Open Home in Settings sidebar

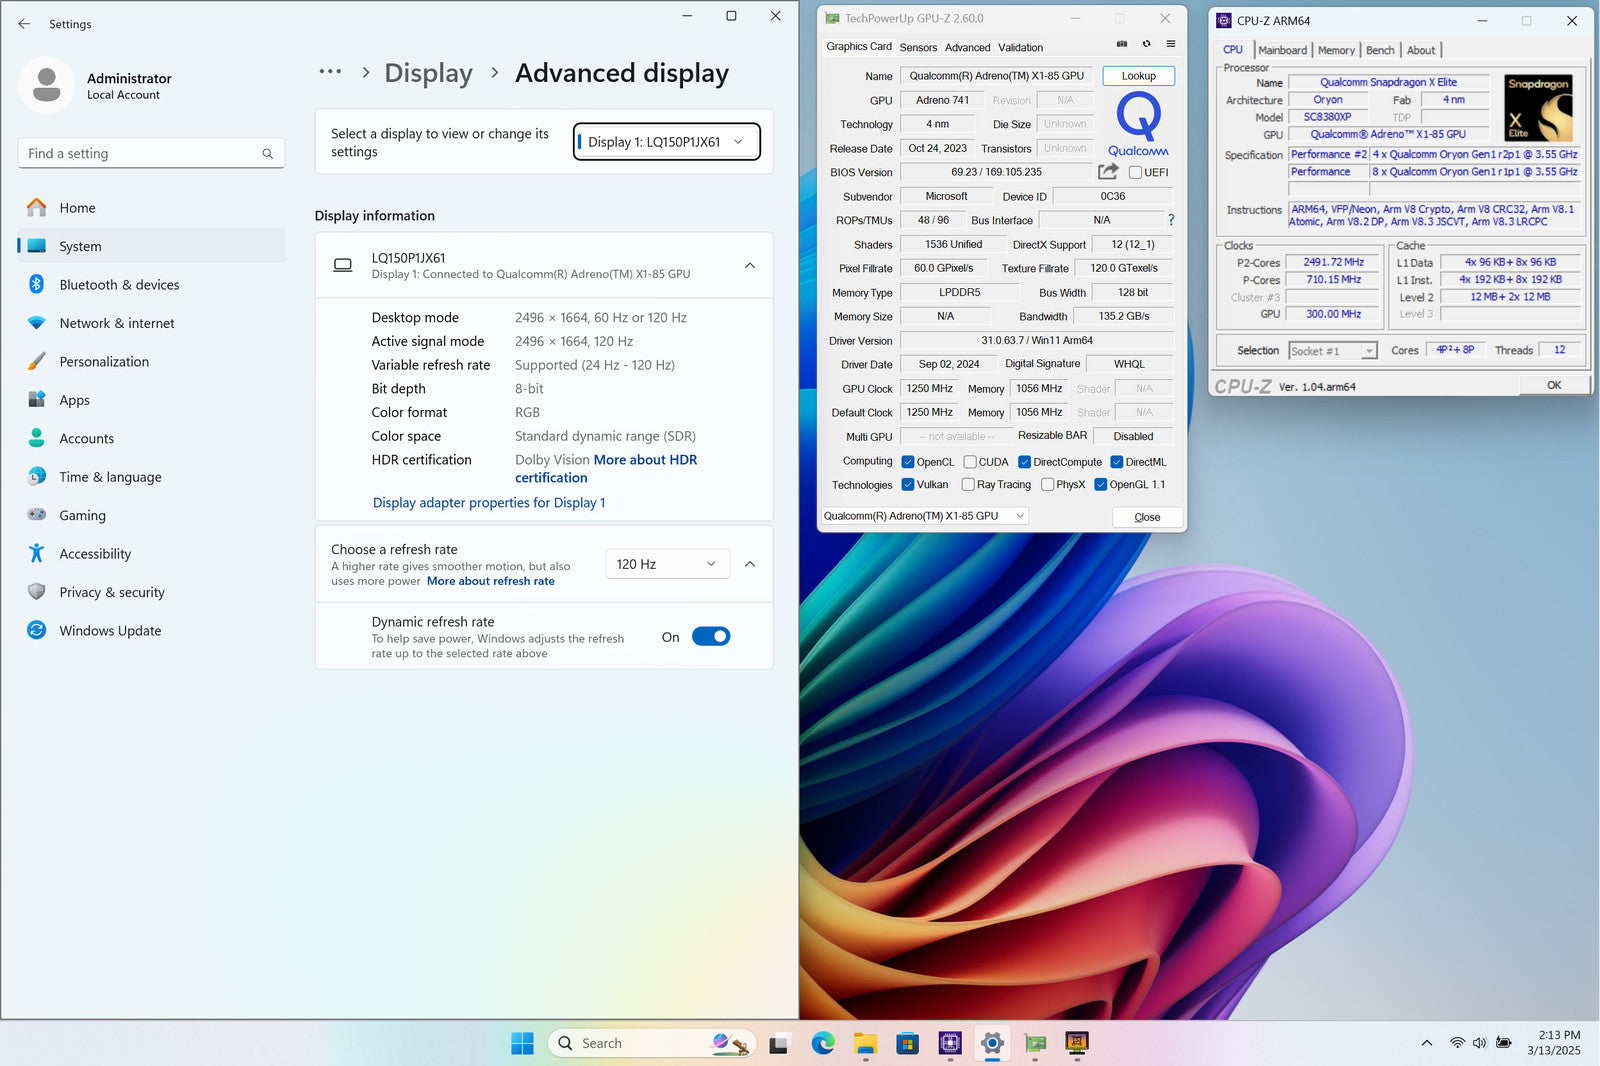point(151,208)
